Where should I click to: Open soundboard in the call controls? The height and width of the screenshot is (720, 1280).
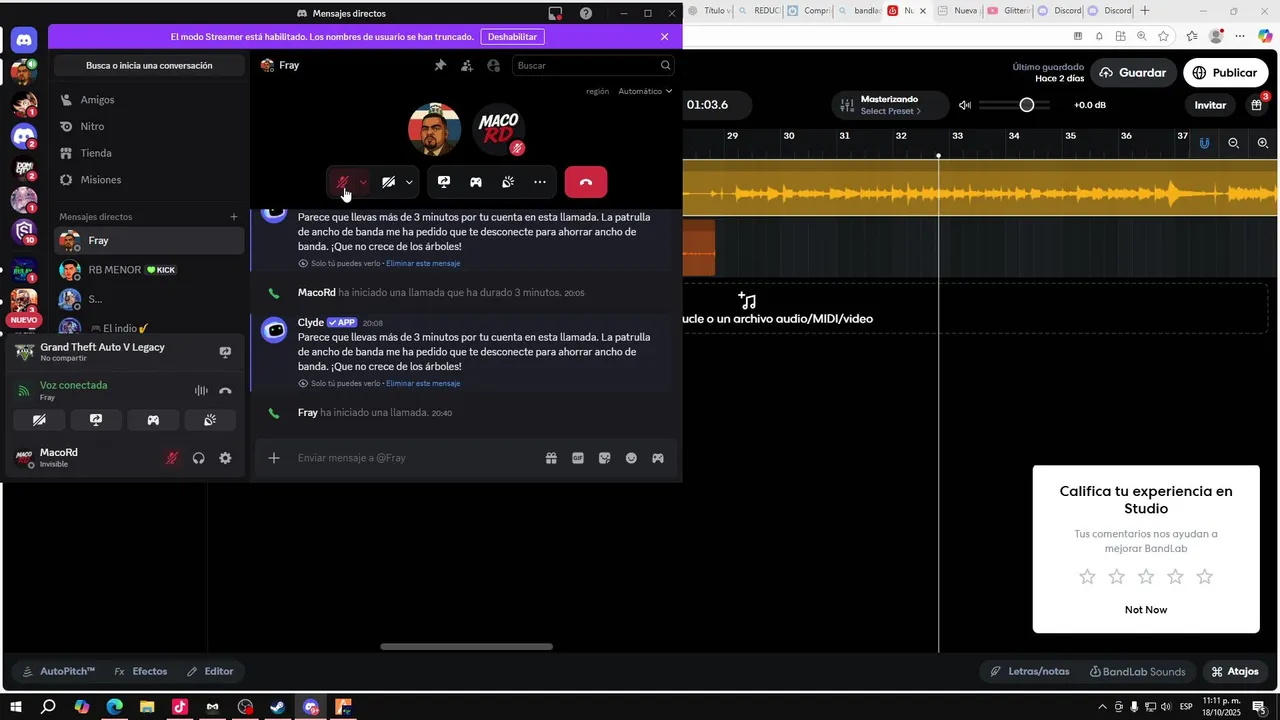508,182
